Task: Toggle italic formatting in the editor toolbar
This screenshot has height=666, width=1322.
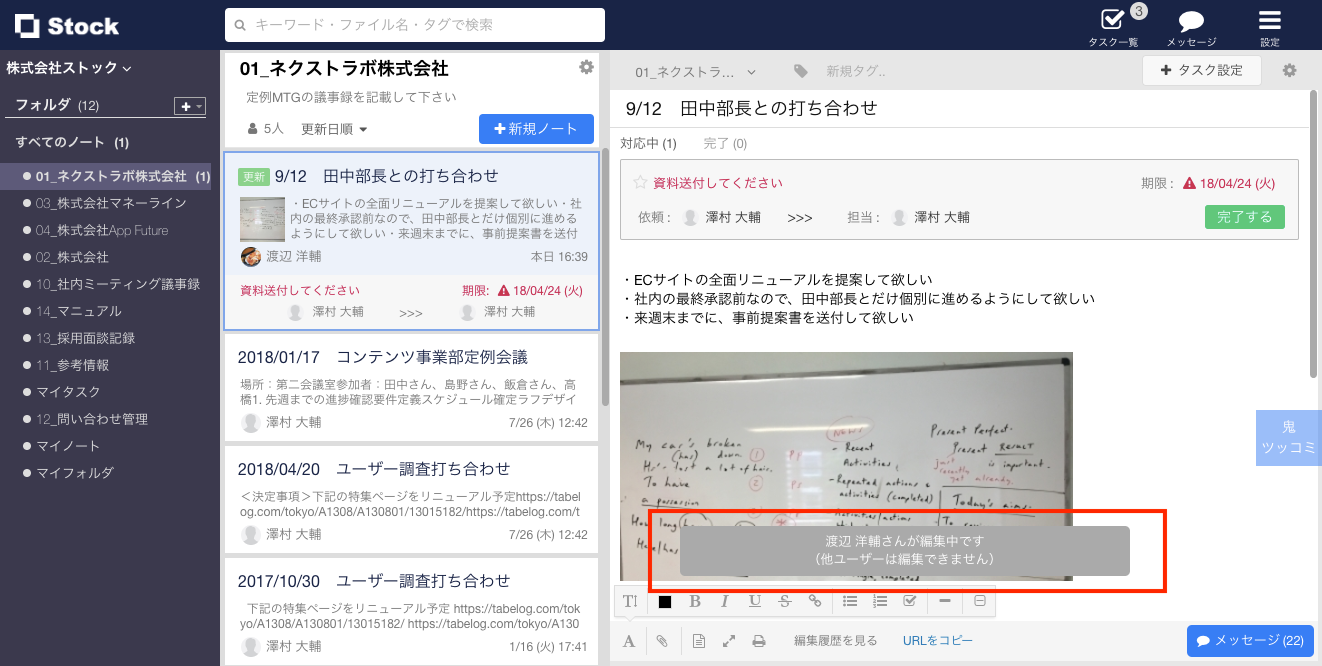Action: tap(725, 601)
